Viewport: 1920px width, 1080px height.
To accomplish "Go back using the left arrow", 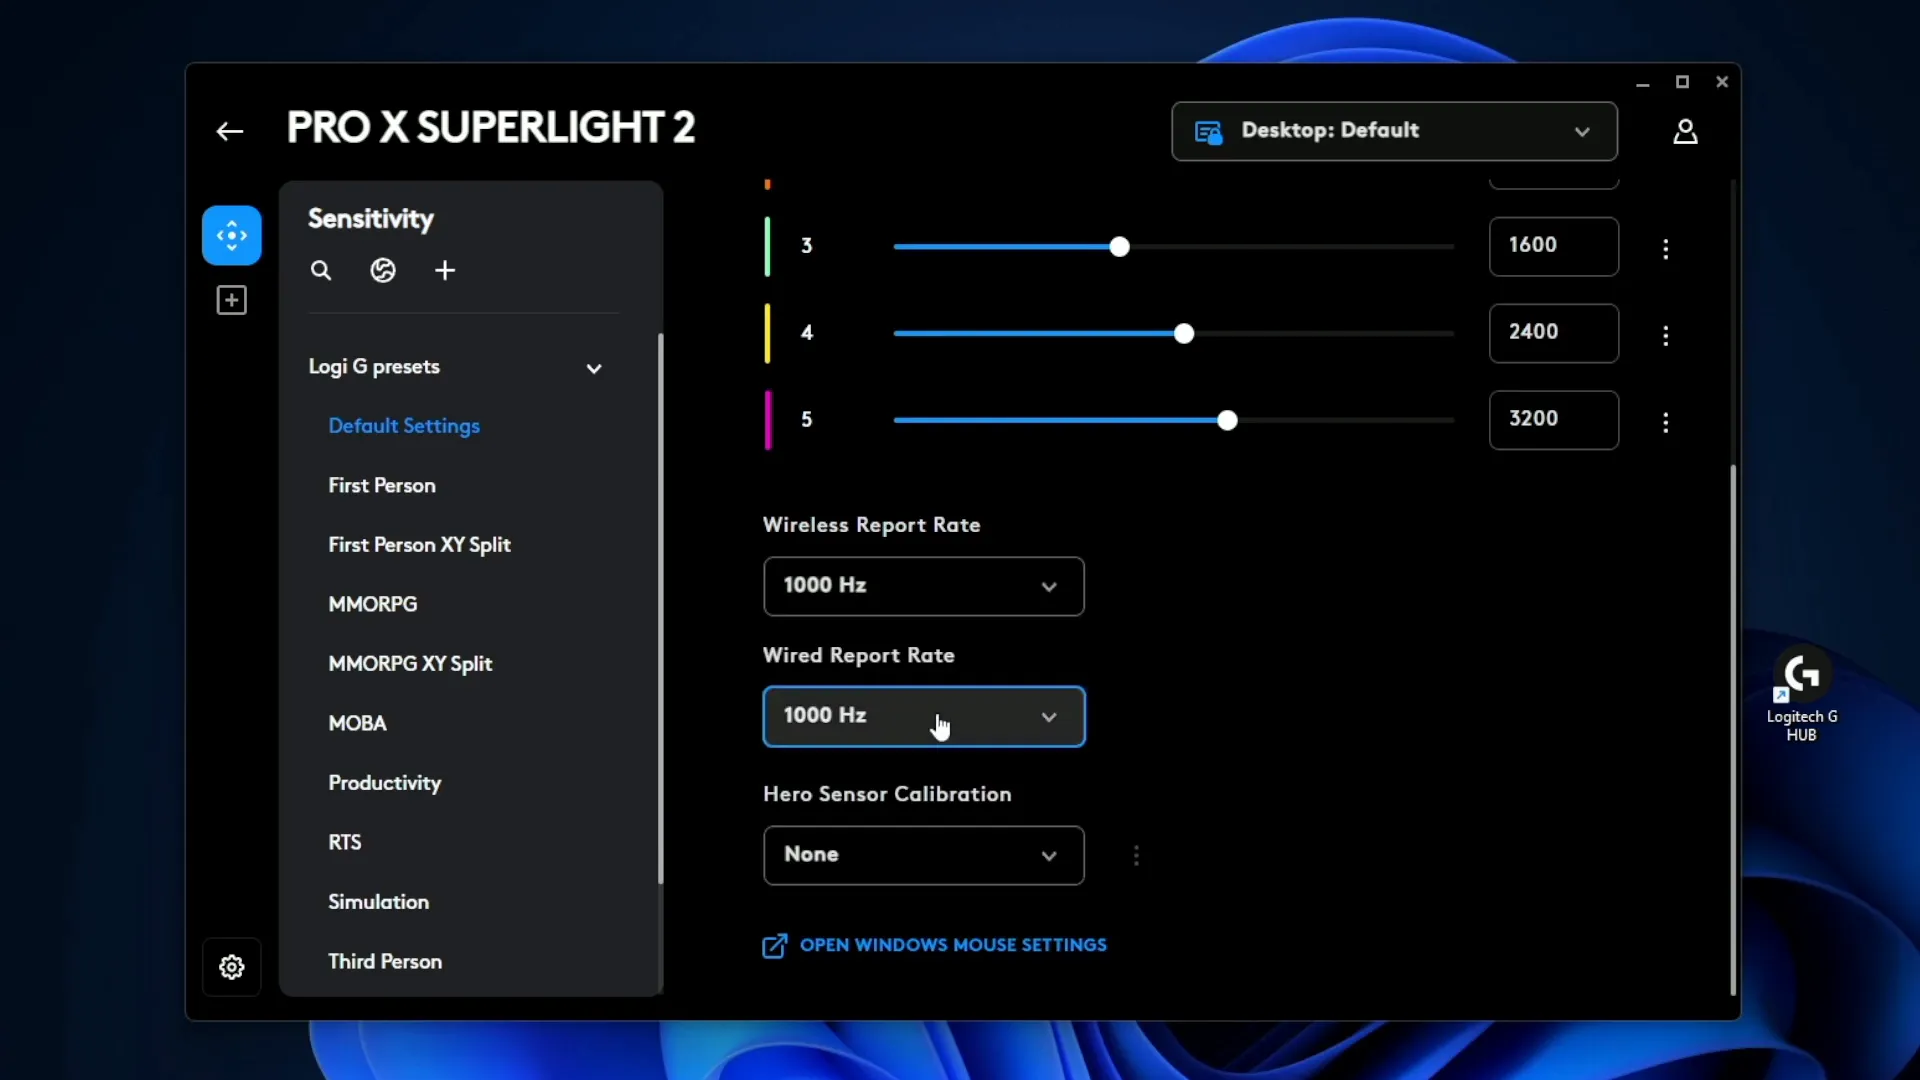I will coord(230,131).
